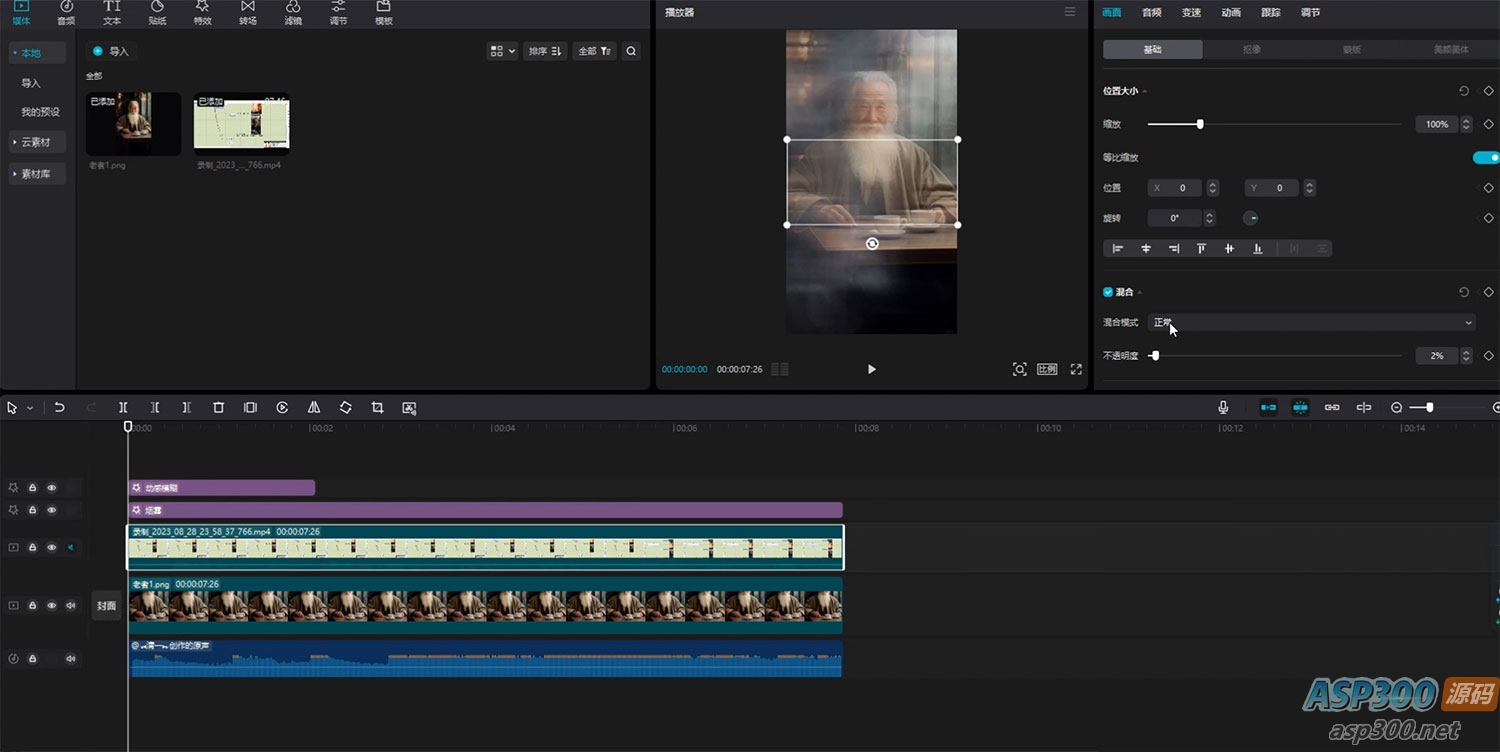Click the undo arrow in timeline toolbar
The width and height of the screenshot is (1500, 752).
click(x=59, y=408)
